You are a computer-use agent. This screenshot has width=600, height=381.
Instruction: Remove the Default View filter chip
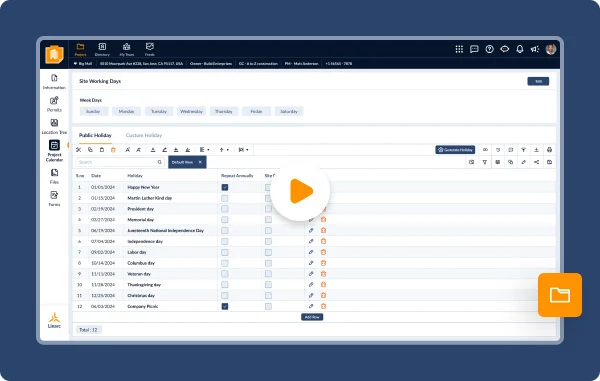pos(200,162)
